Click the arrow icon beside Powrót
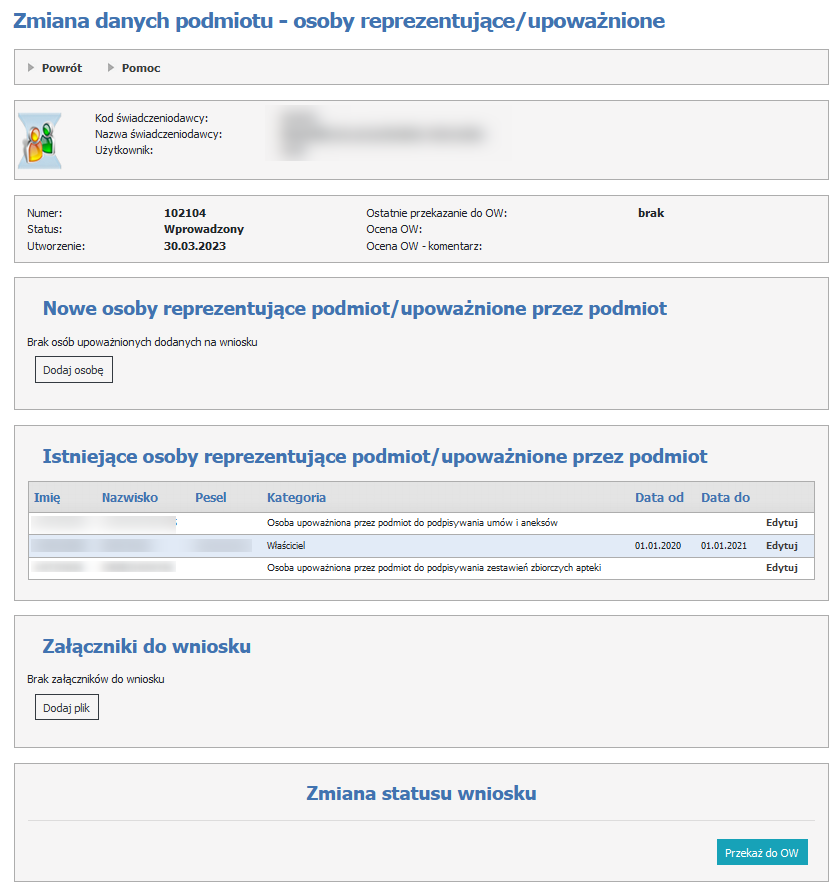Image resolution: width=838 pixels, height=894 pixels. click(x=31, y=68)
